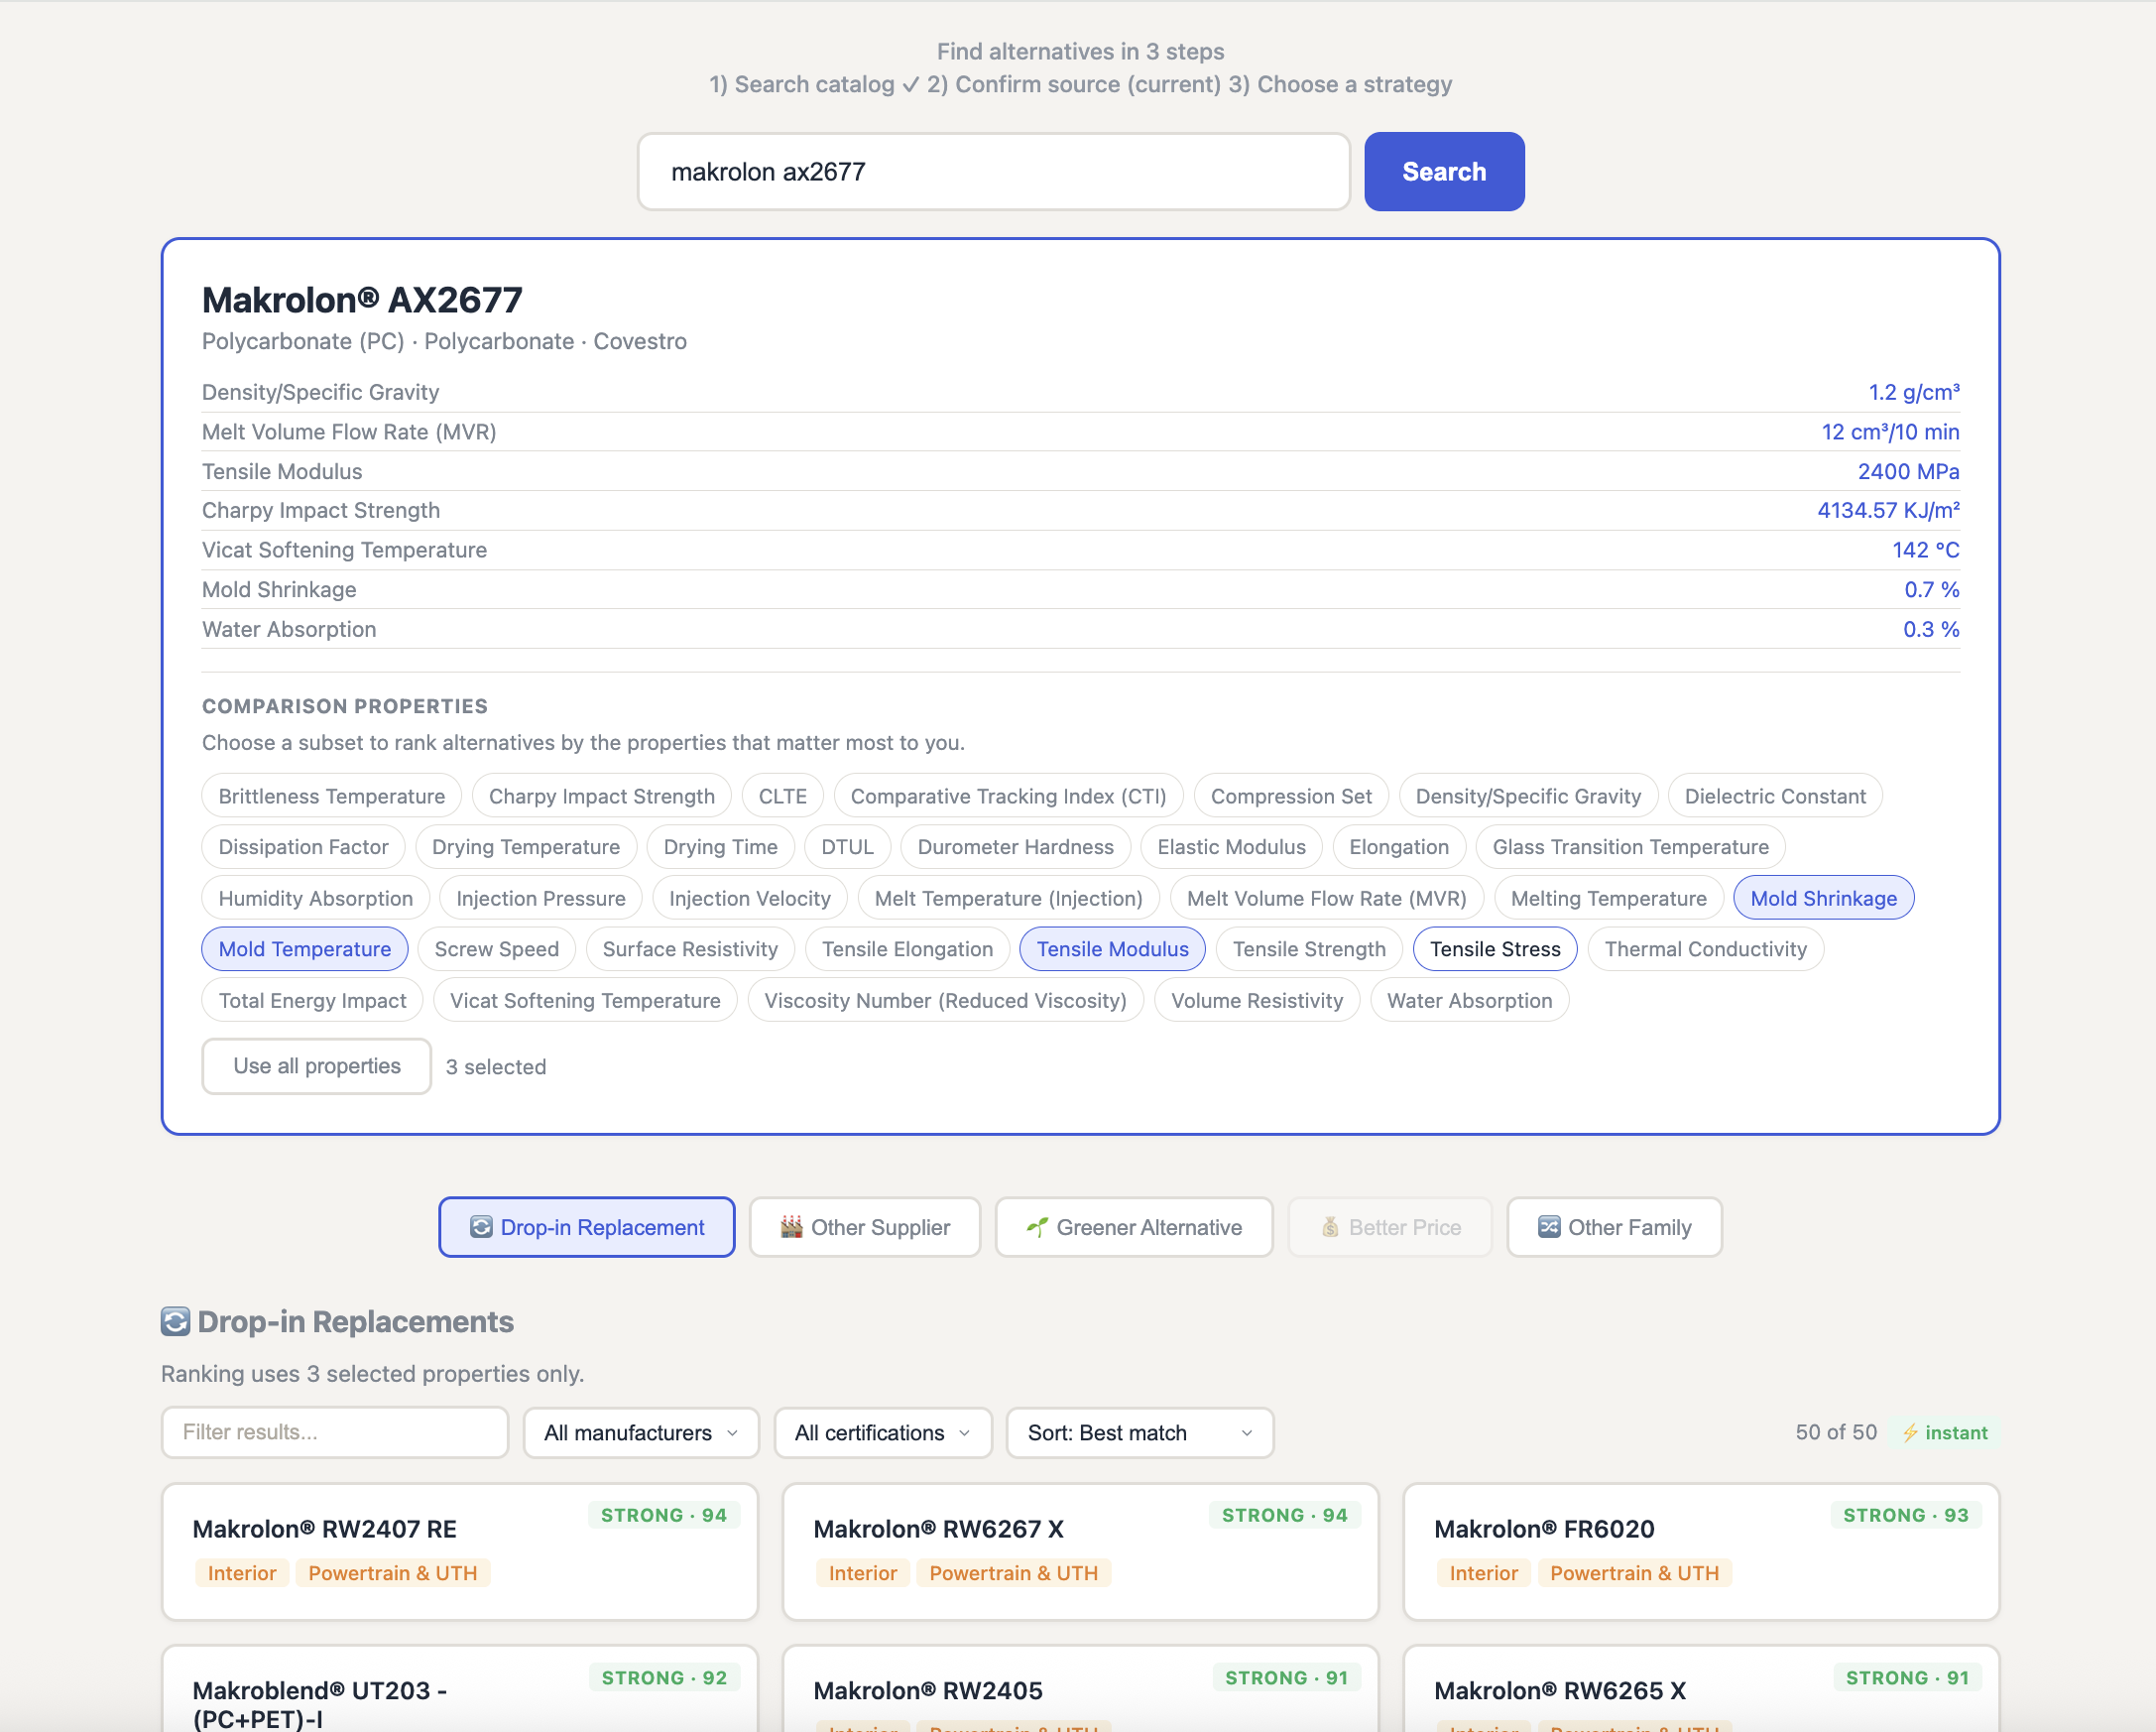Open the Makrolon FR6020 result card

tap(1701, 1551)
